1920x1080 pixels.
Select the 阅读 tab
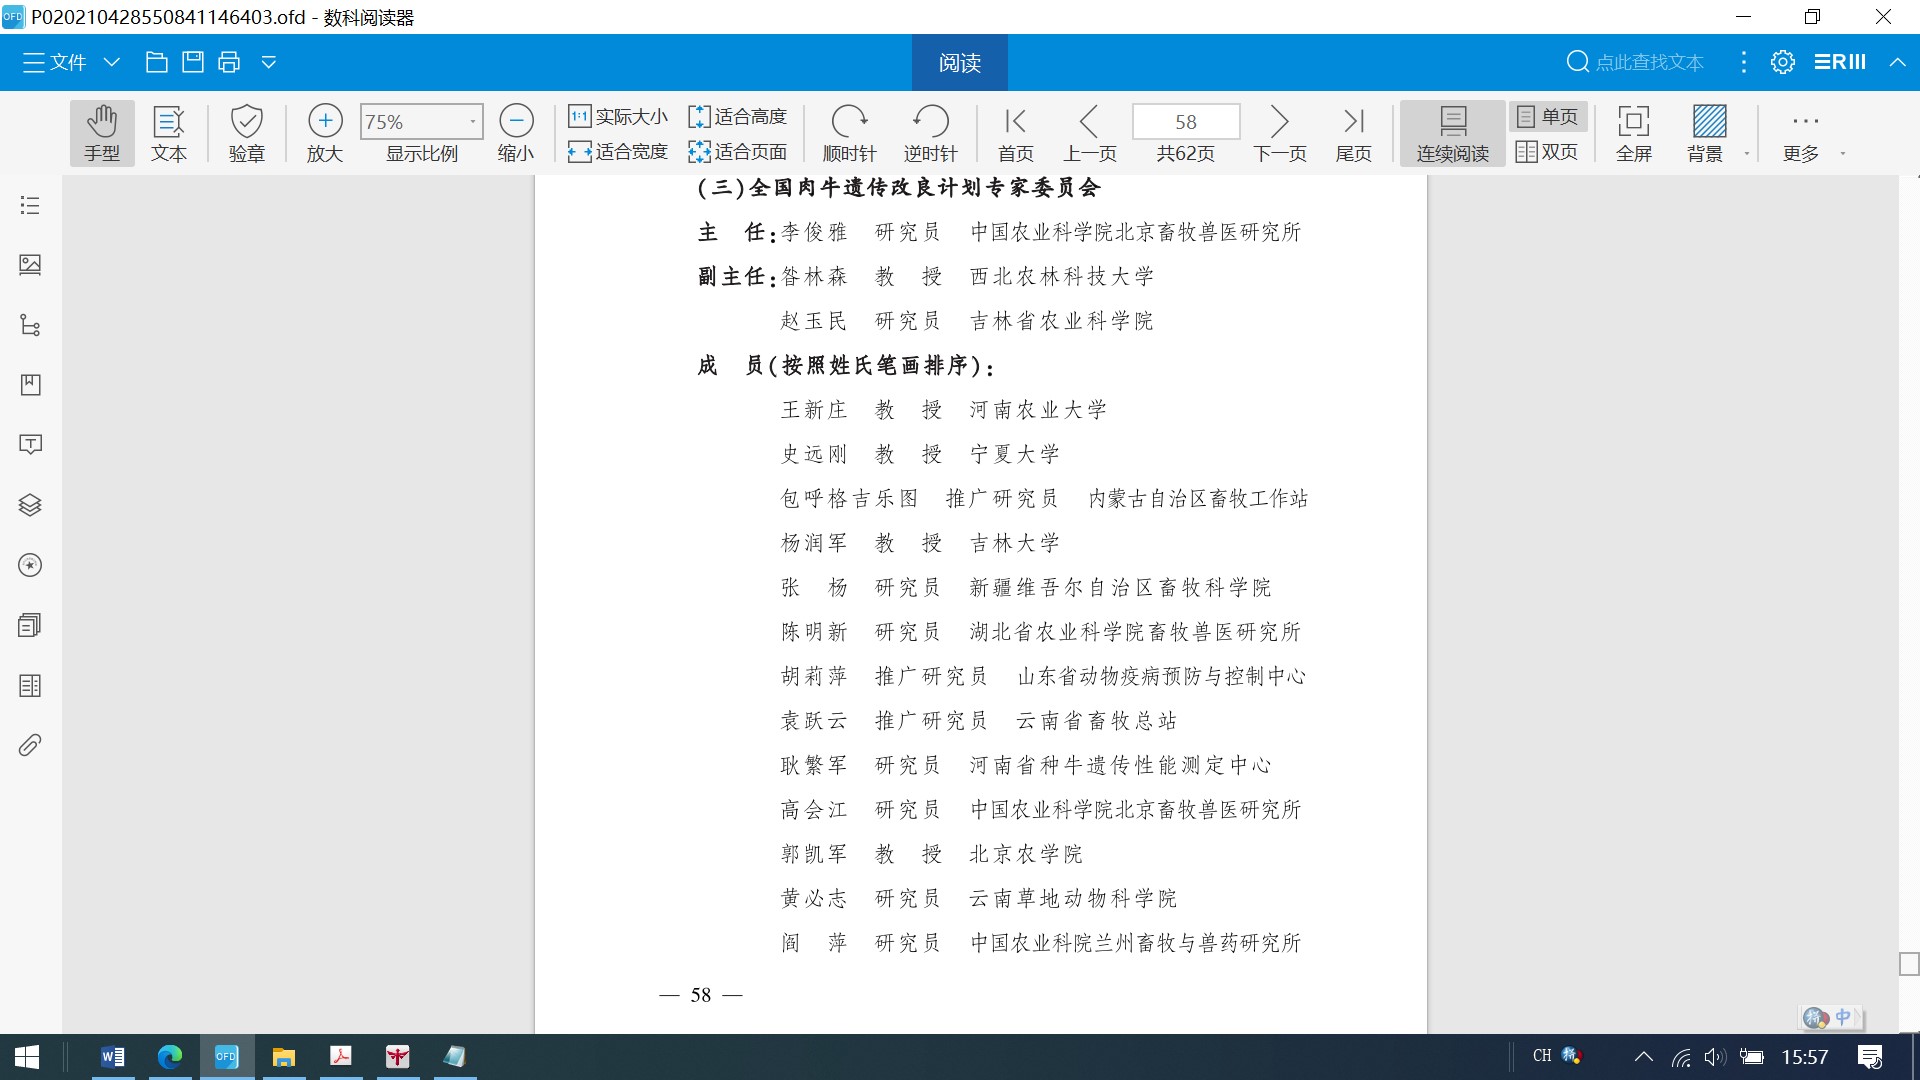tap(959, 62)
